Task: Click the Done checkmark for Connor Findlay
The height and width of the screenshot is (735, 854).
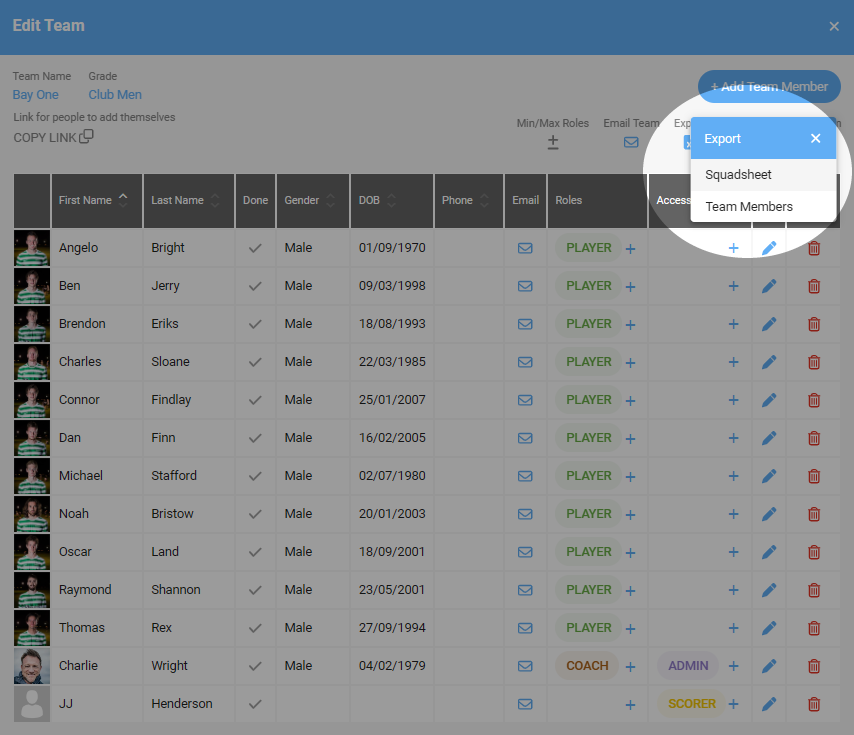Action: (x=255, y=400)
